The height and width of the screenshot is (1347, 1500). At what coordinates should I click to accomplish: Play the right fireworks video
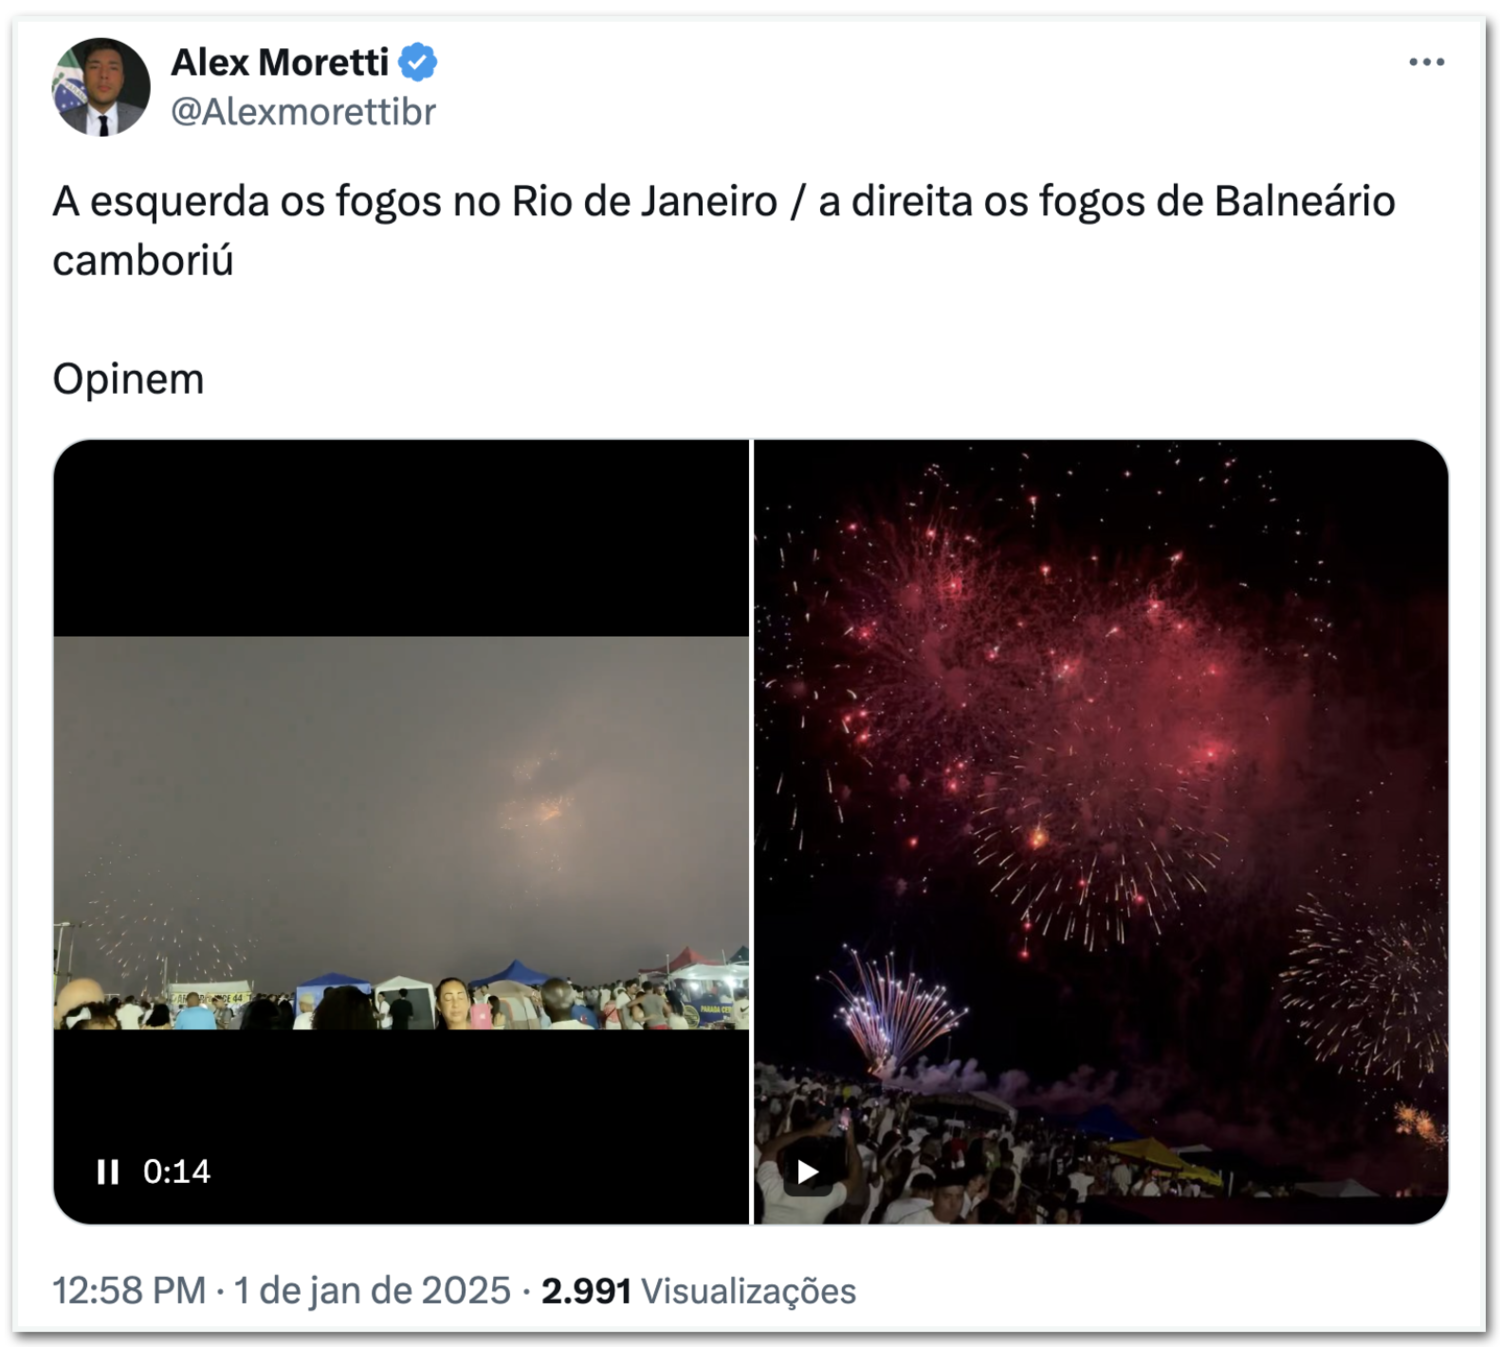click(x=807, y=1171)
